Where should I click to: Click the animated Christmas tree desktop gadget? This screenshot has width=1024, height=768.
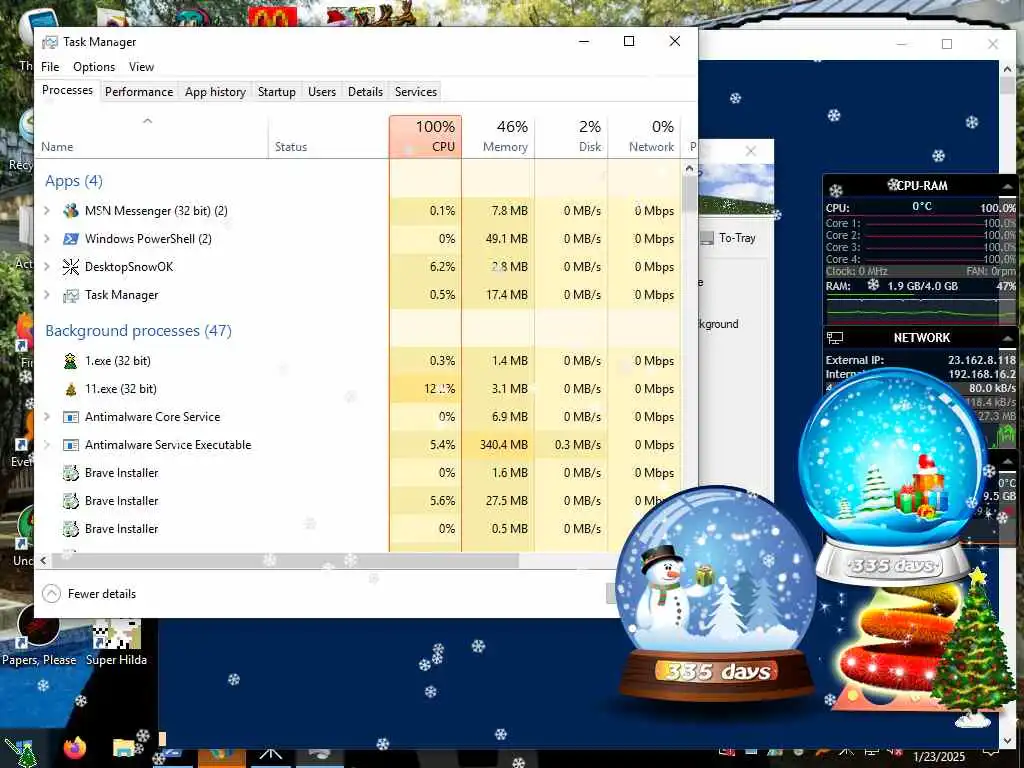pos(972,647)
